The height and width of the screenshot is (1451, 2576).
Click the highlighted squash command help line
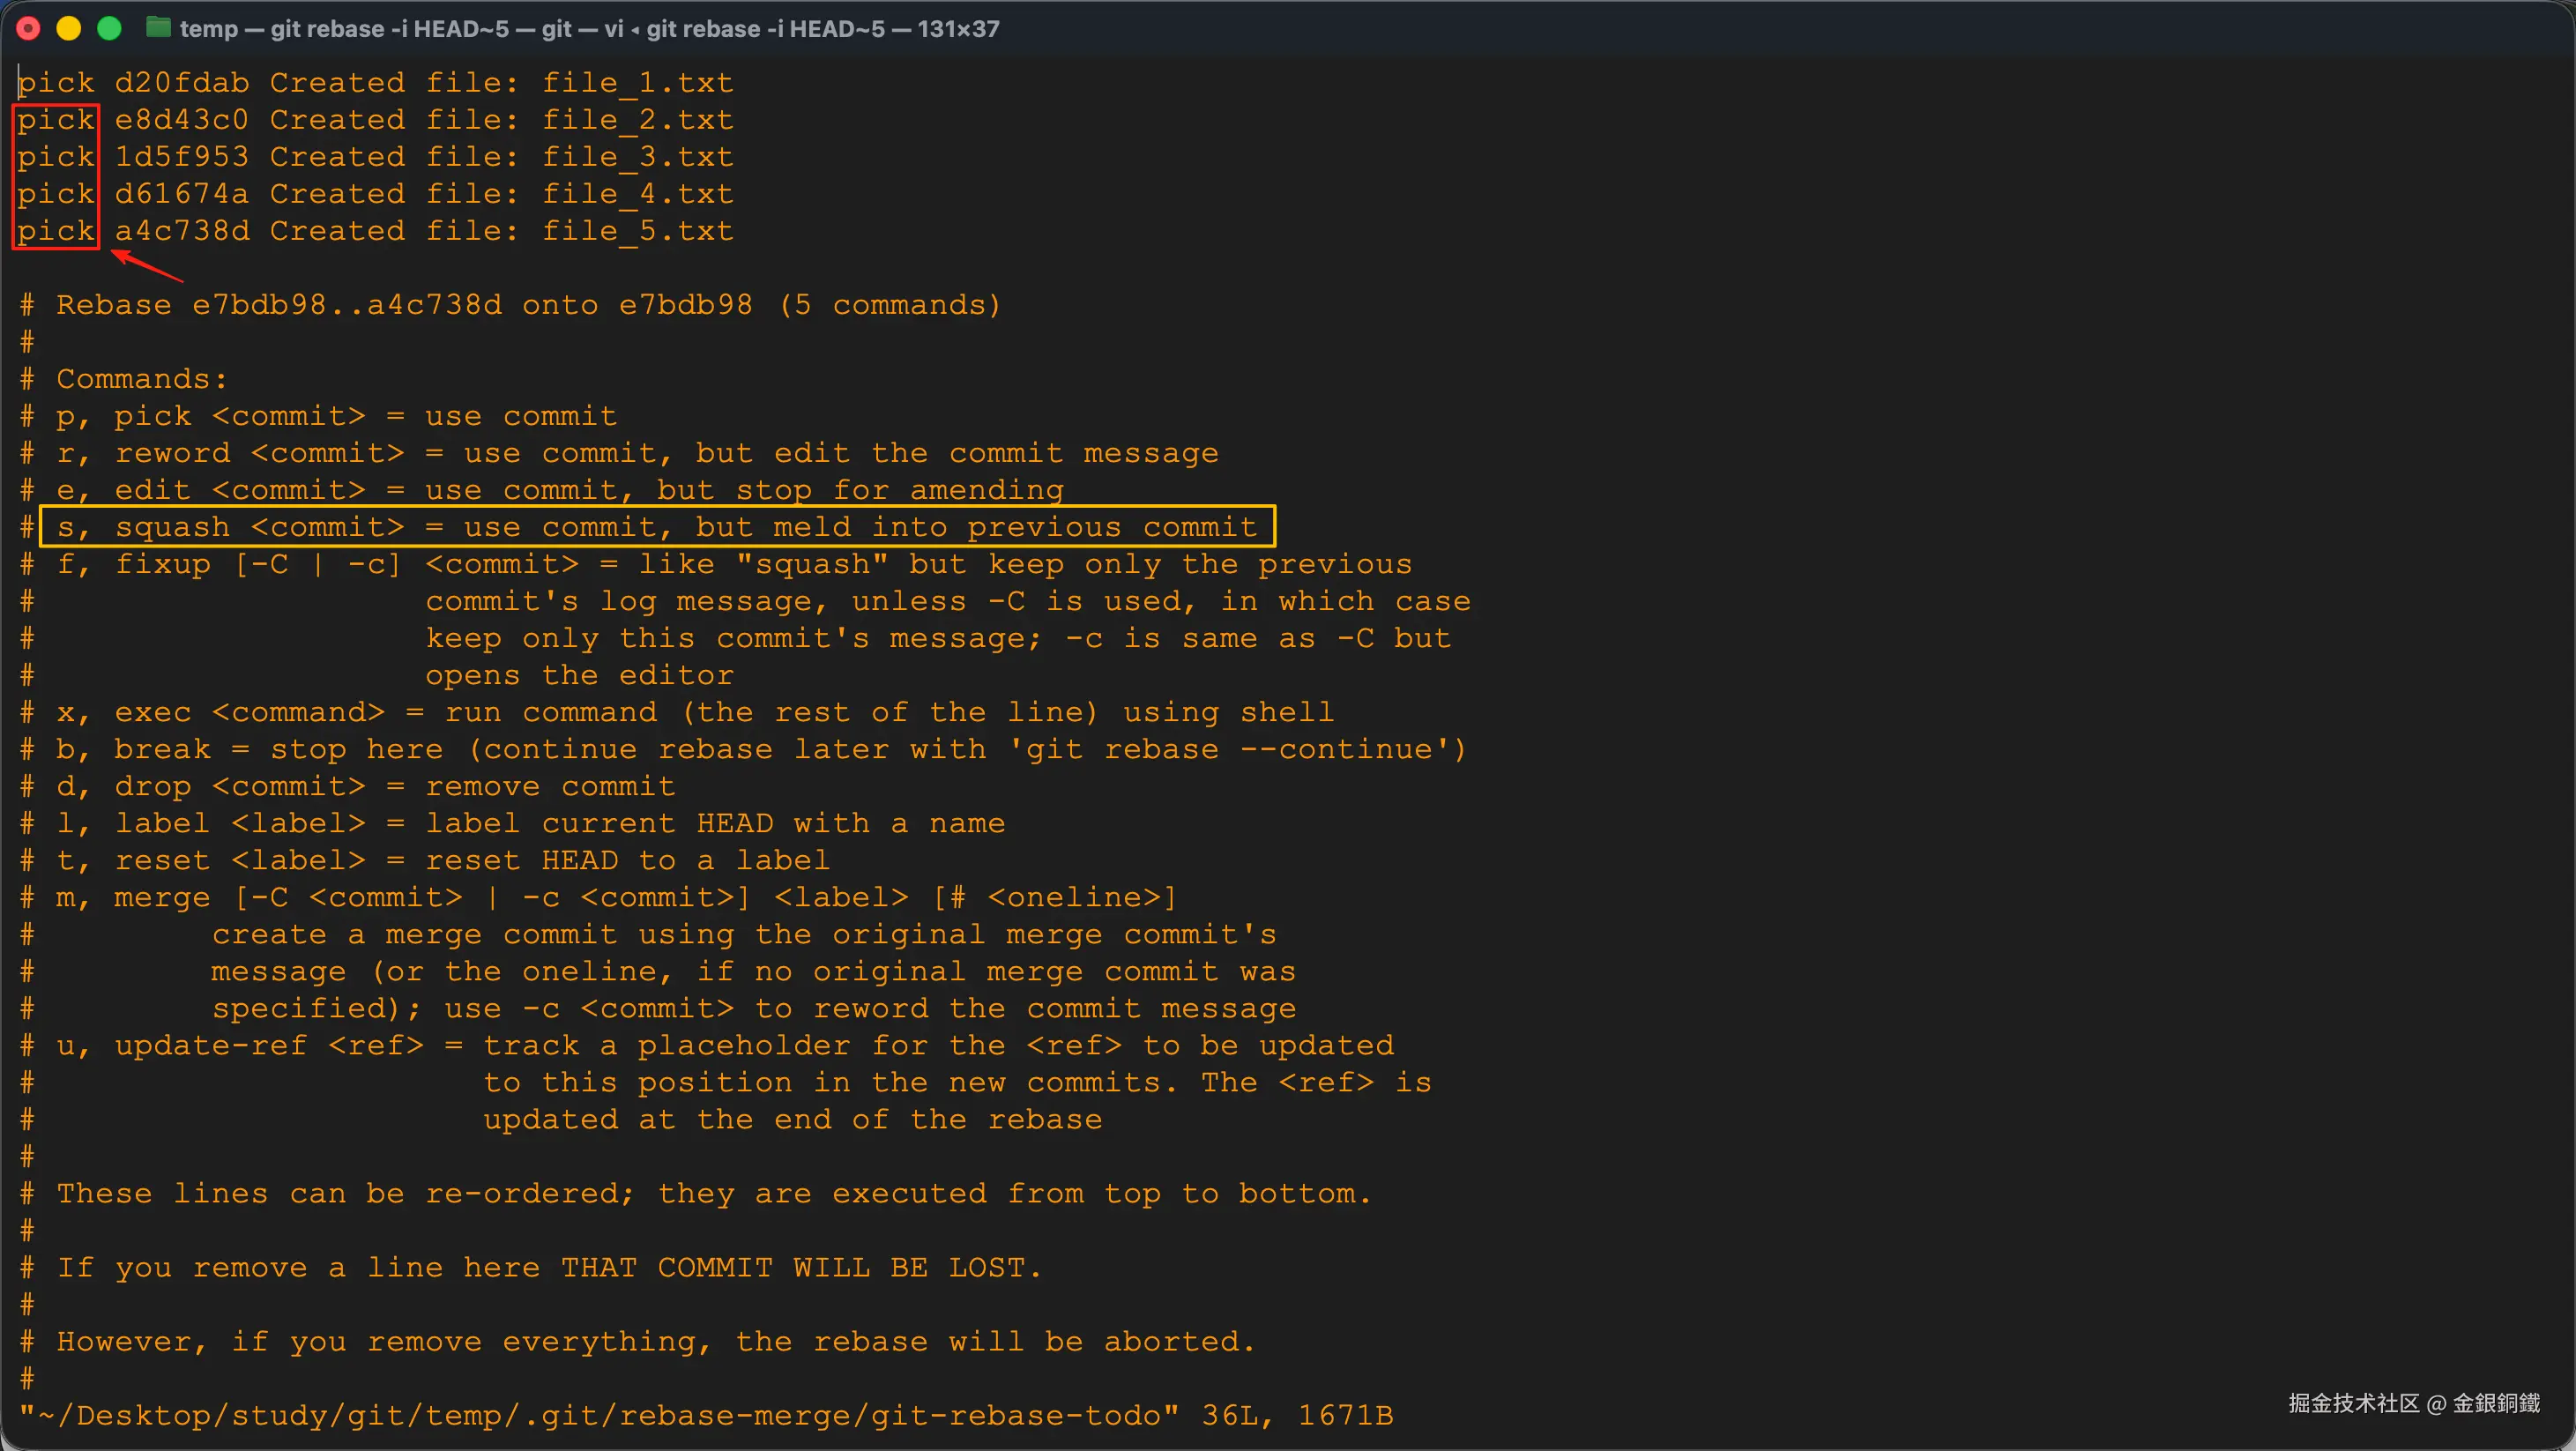click(657, 527)
